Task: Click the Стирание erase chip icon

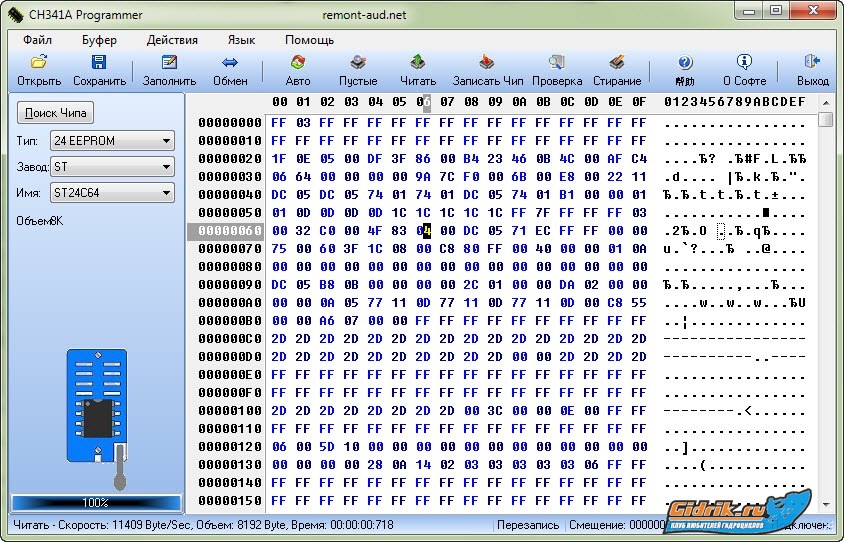Action: [x=617, y=63]
